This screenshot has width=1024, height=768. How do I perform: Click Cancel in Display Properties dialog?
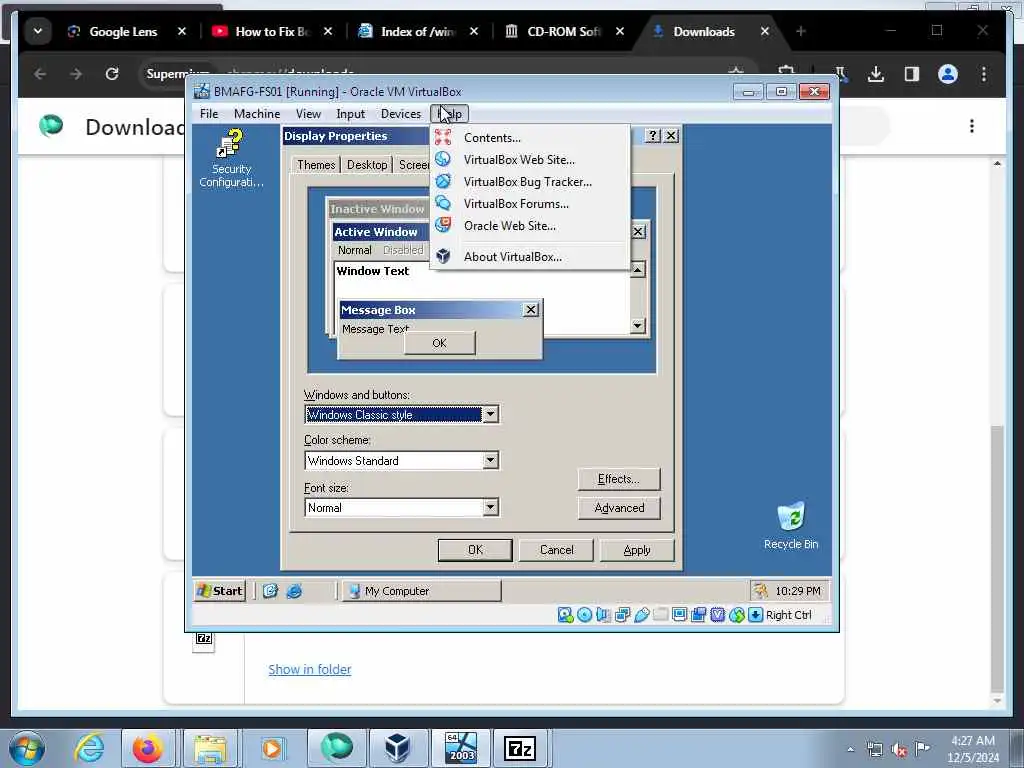point(556,550)
